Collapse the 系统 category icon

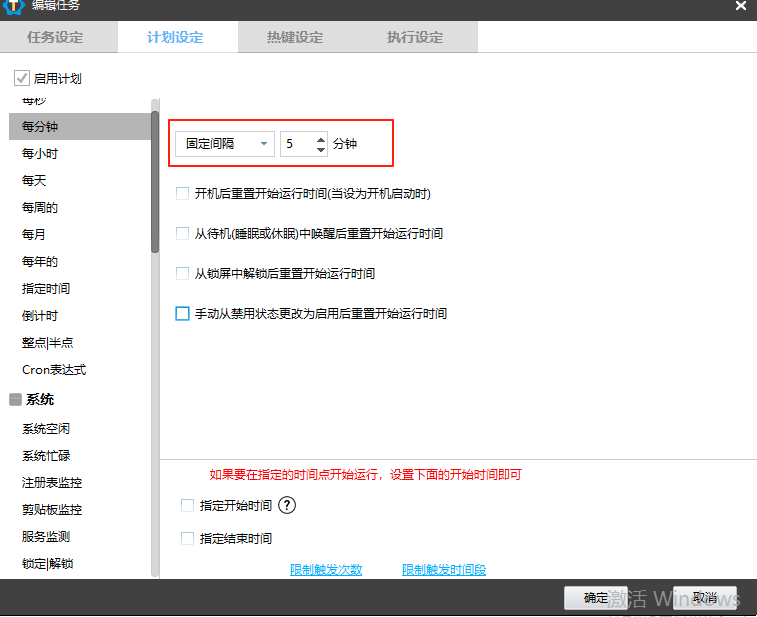15,400
